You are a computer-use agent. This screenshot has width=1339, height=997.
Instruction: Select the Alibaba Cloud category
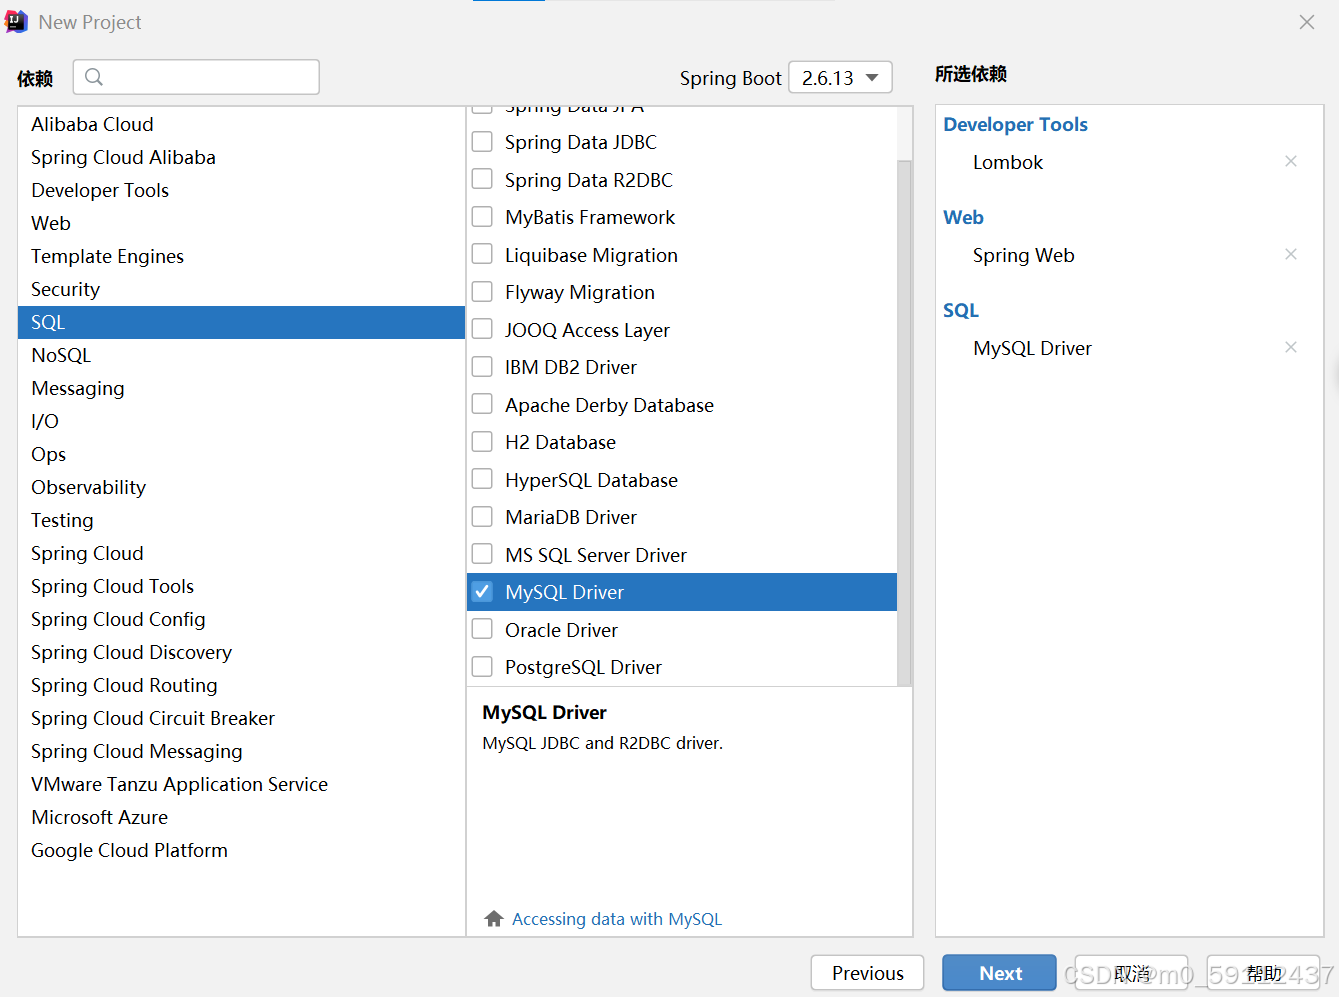[x=241, y=124]
